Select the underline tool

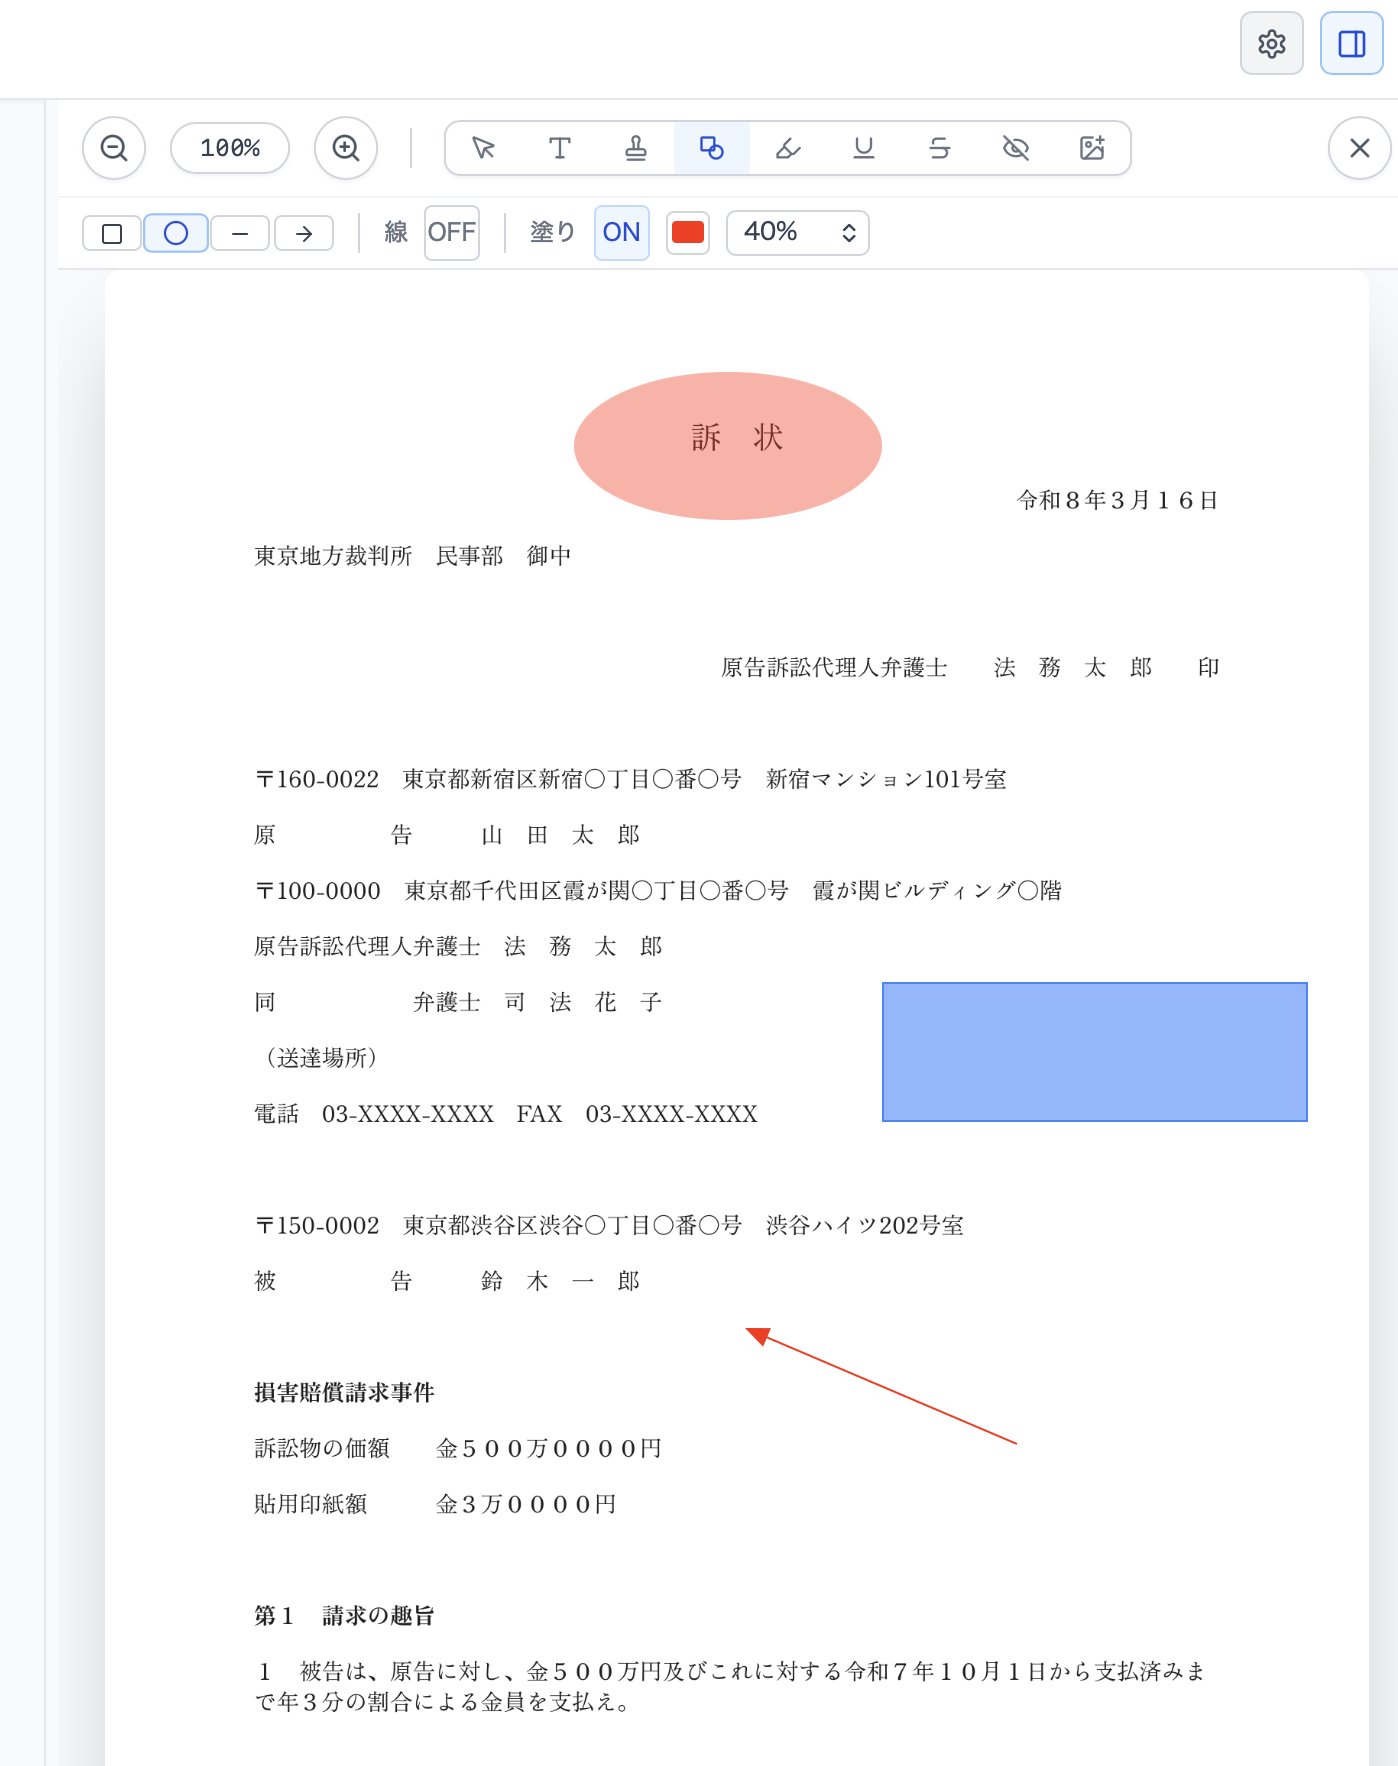coord(864,148)
